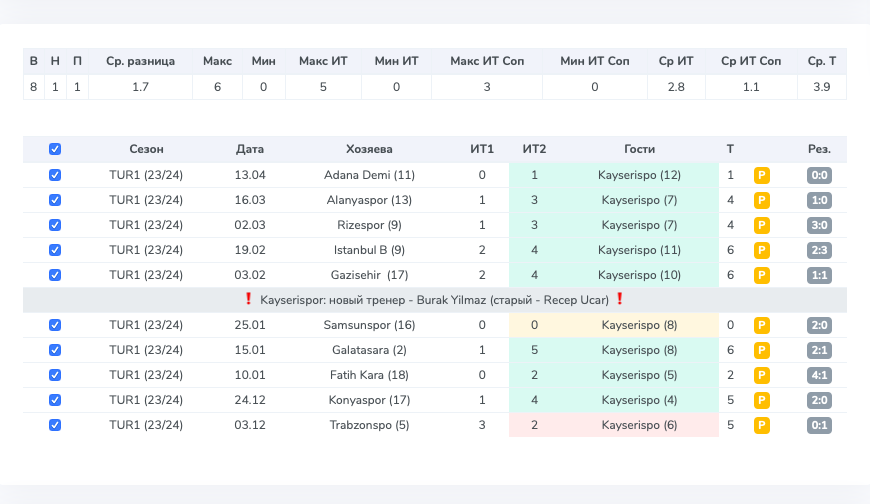
Task: Uncheck the Samsunspor match row checkbox
Action: [x=55, y=325]
